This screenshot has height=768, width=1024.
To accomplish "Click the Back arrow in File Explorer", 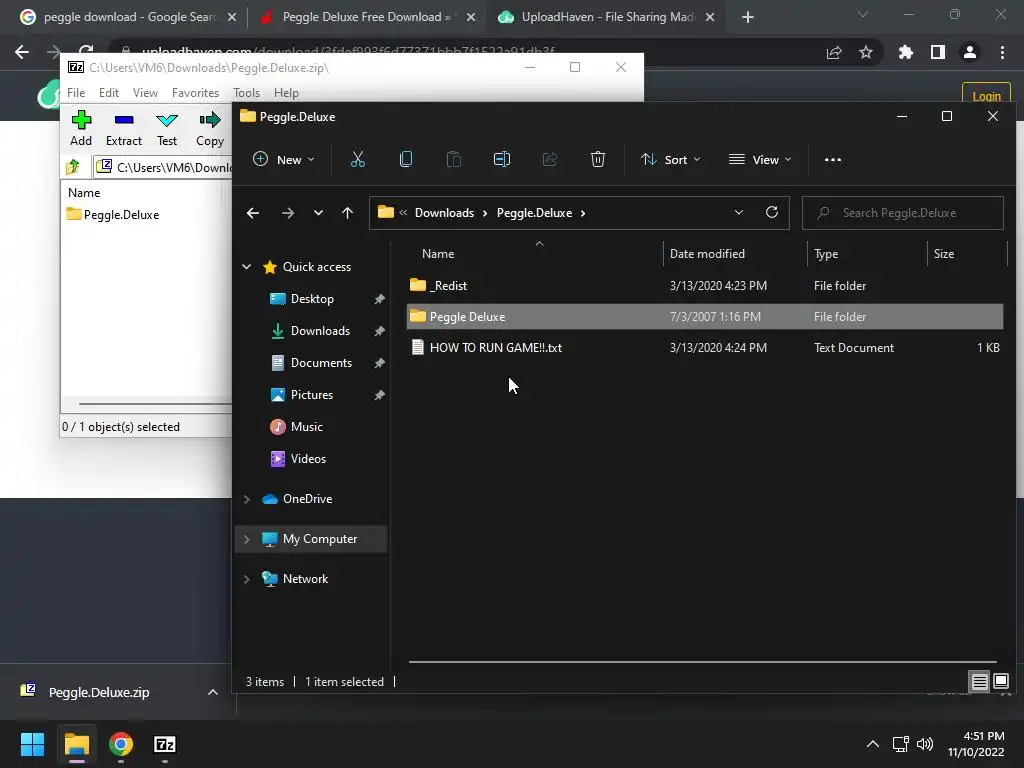I will click(253, 213).
